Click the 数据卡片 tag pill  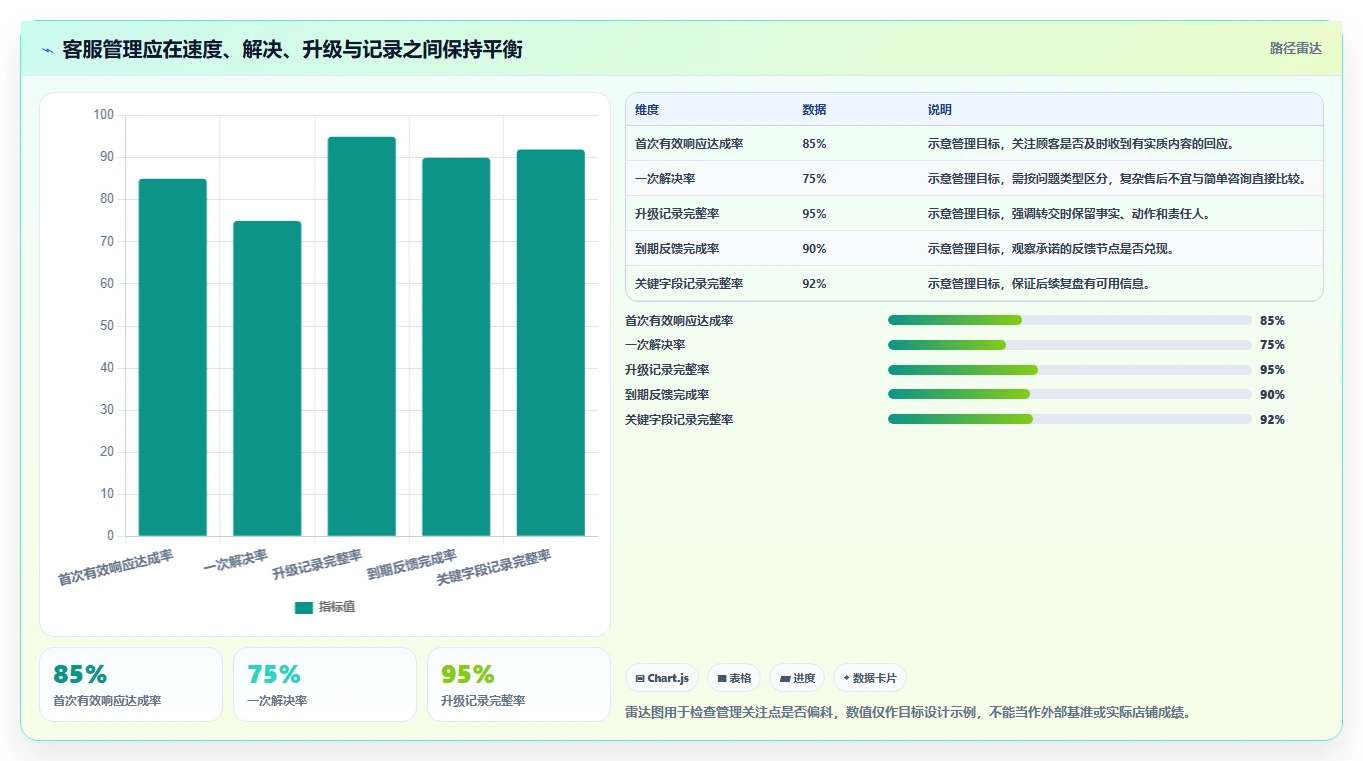(870, 678)
